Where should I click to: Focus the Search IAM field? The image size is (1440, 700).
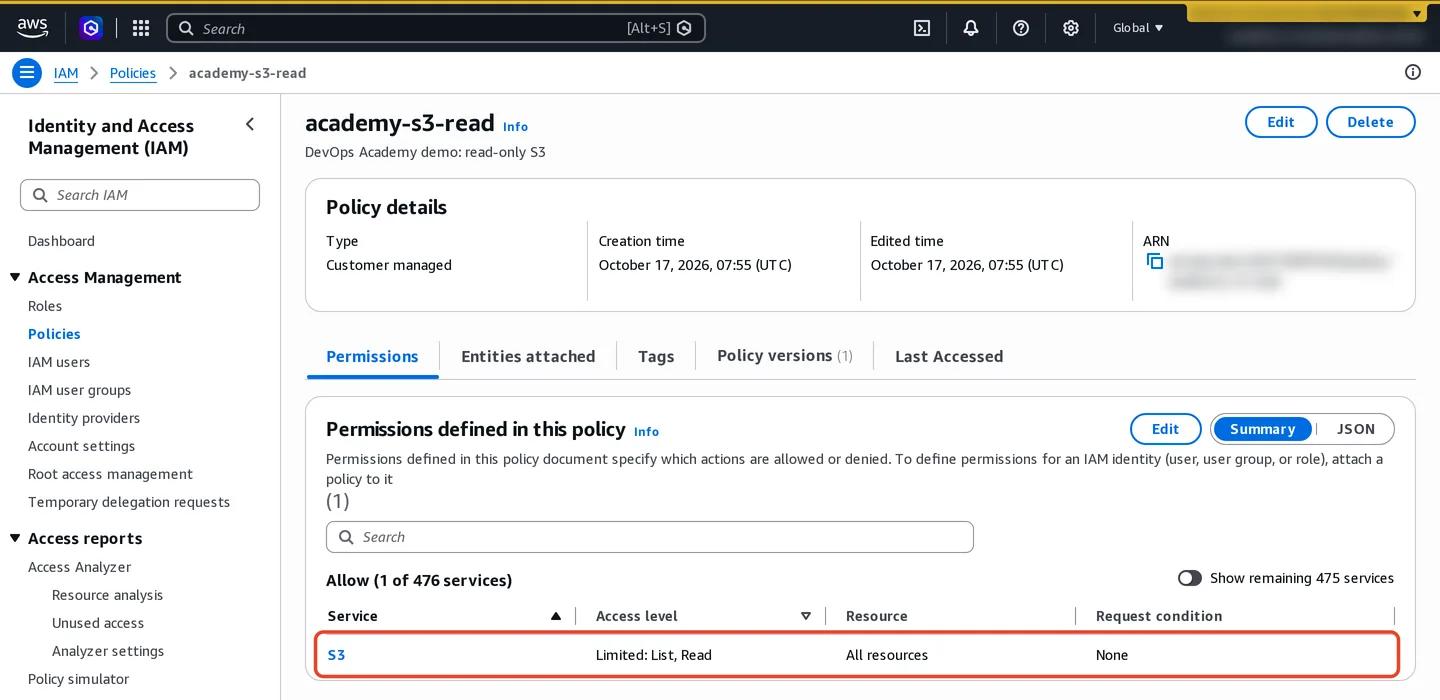click(x=140, y=195)
